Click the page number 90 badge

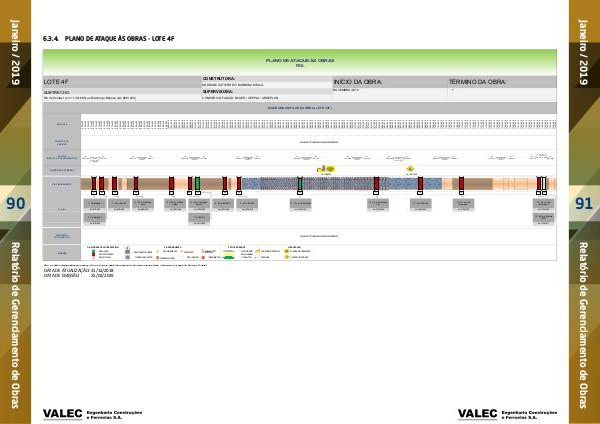(x=15, y=204)
